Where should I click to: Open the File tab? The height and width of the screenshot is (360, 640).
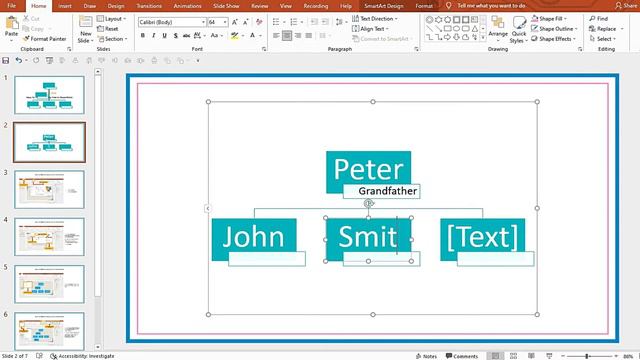(11, 6)
